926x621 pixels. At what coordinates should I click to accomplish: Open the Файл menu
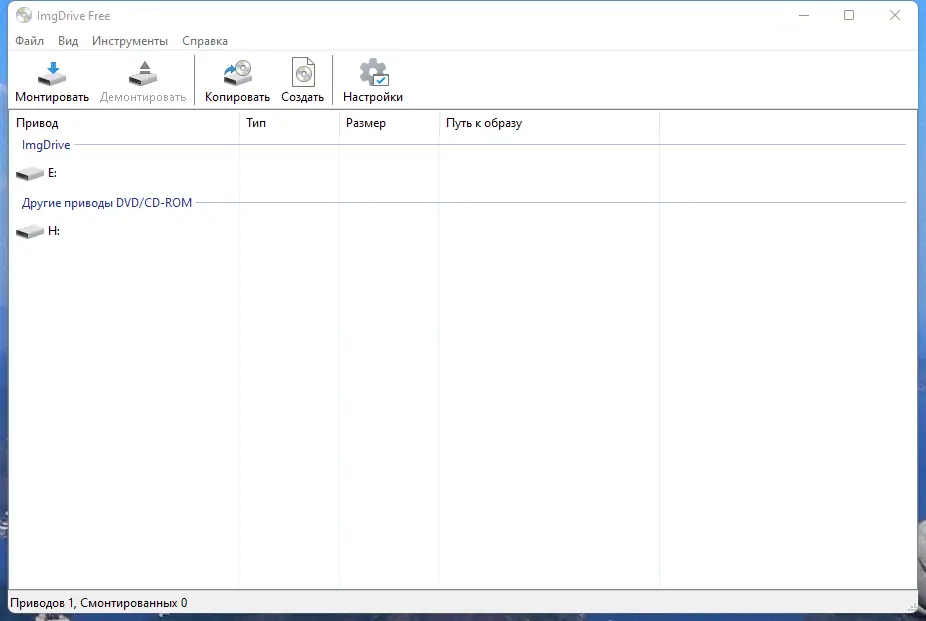(30, 41)
